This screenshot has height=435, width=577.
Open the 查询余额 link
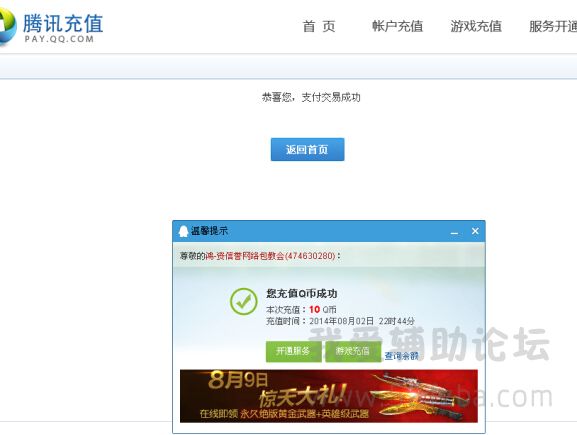401,356
